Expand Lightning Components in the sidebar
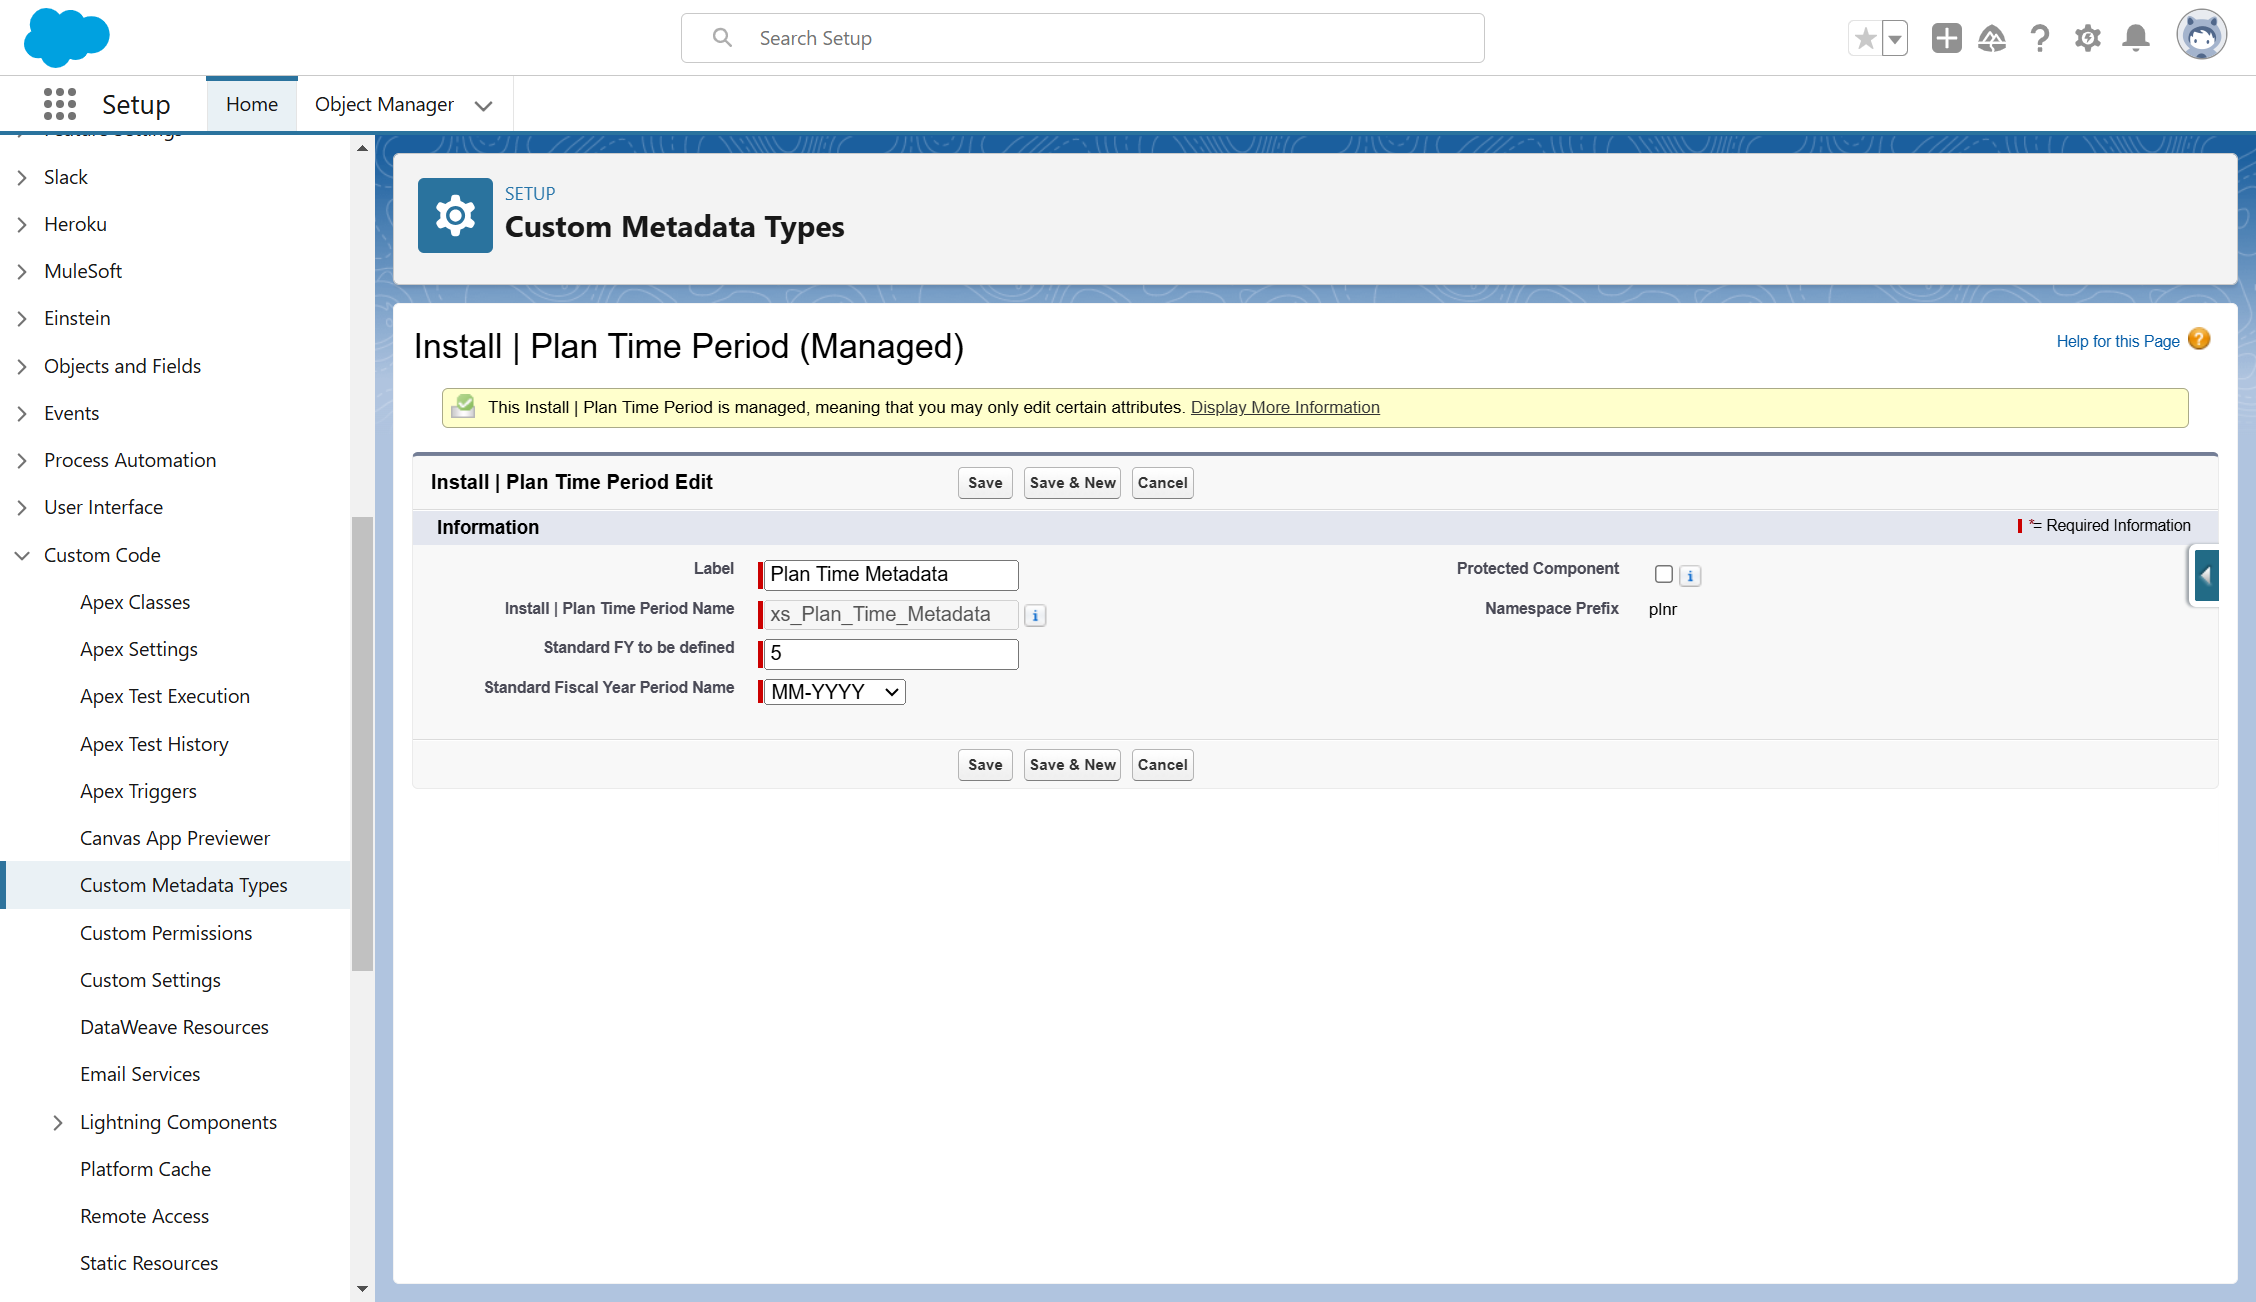Screen dimensions: 2256x1302 [58, 1122]
